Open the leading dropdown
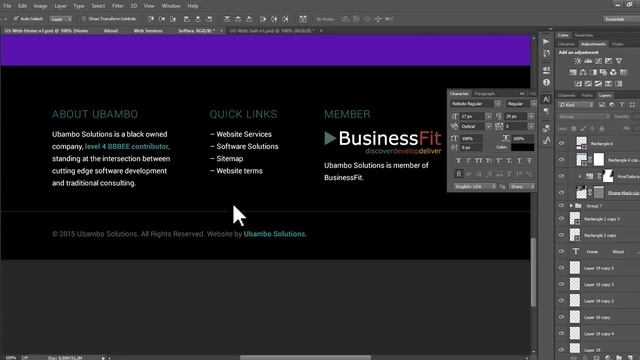Viewport: 640px width, 360px height. (531, 116)
